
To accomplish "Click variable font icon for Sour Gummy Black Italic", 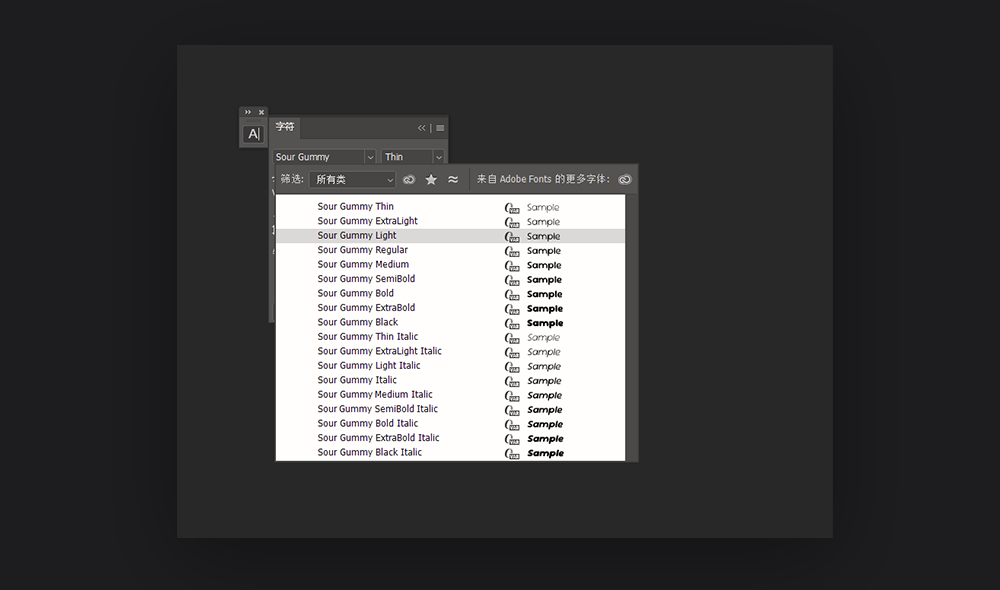I will click(512, 454).
